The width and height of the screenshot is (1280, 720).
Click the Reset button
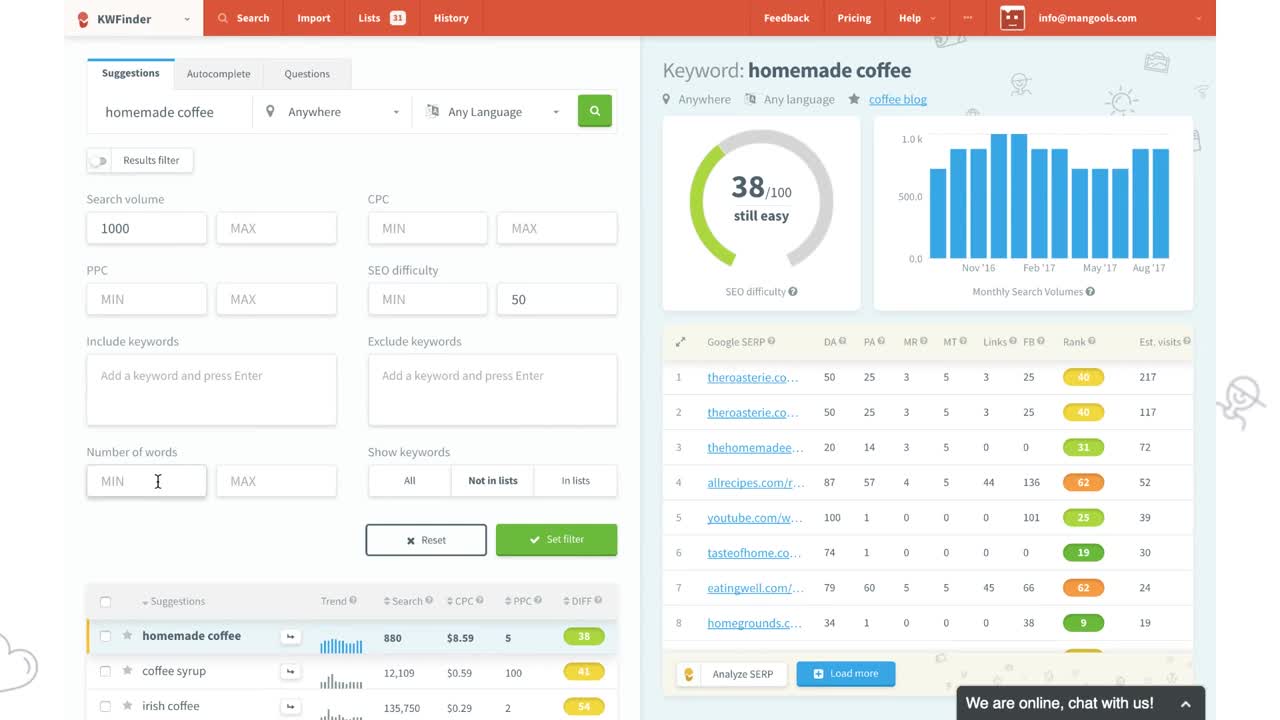426,540
